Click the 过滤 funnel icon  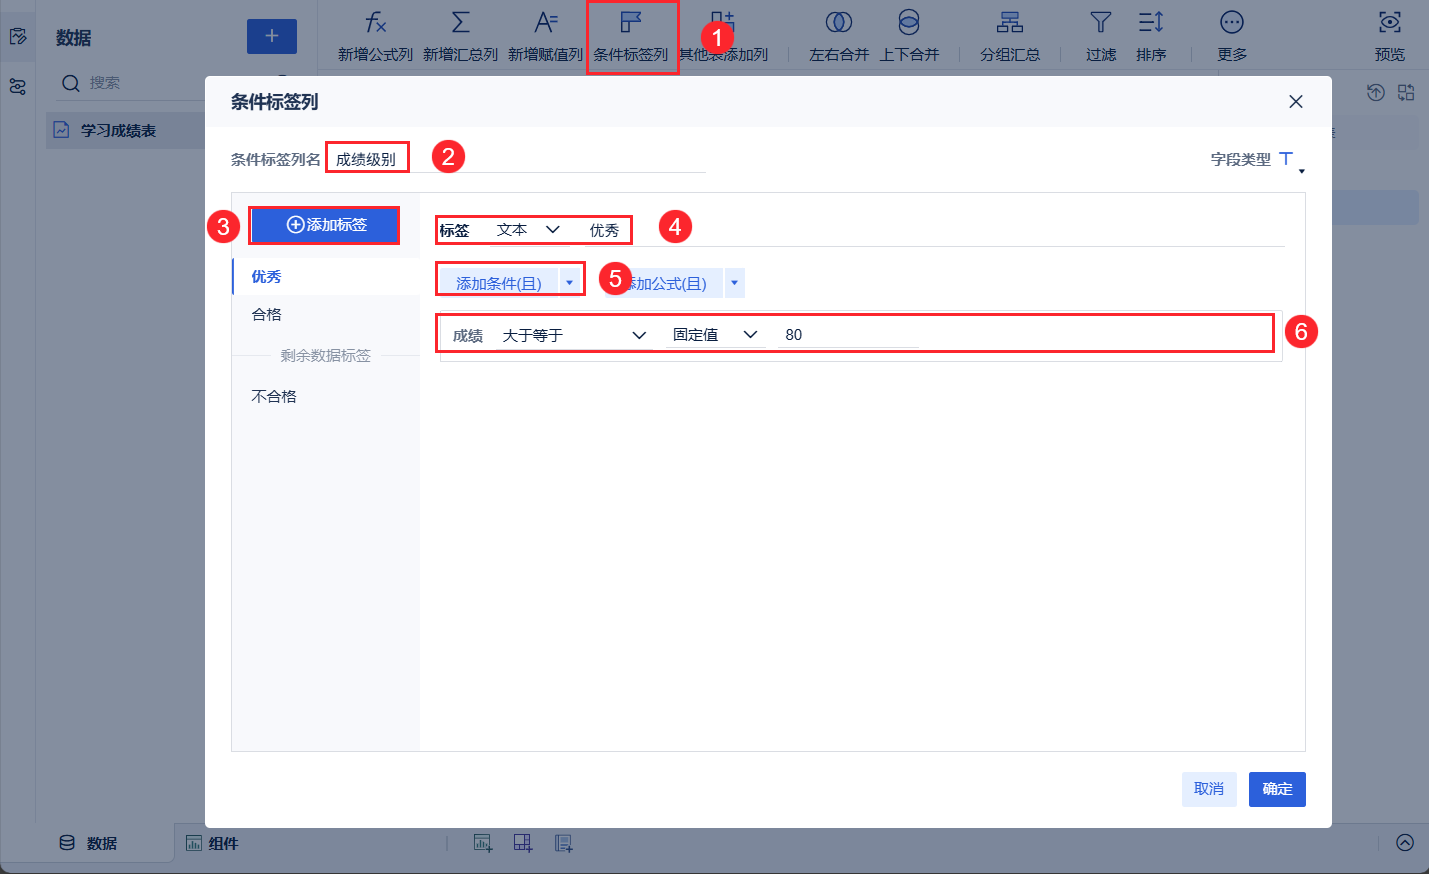(1101, 22)
